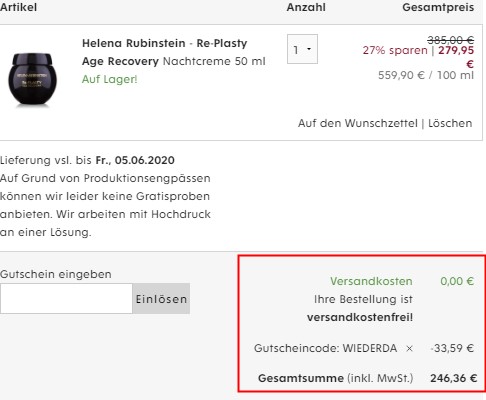
Task: Open Helena Rubinstein Re-Plasty product title
Action: point(174,52)
